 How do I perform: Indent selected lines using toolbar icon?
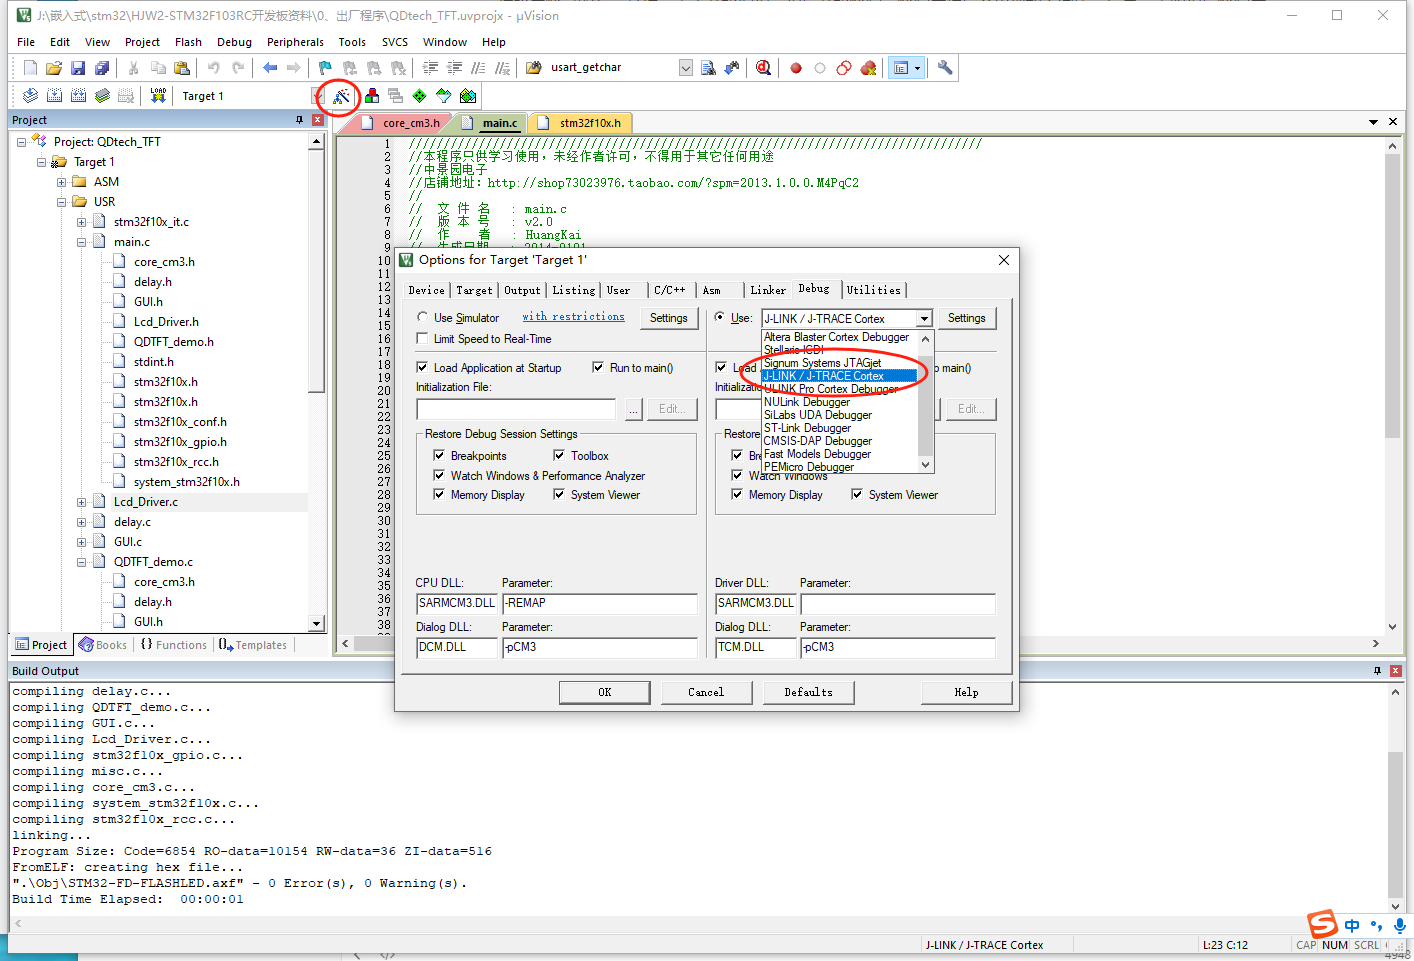431,68
